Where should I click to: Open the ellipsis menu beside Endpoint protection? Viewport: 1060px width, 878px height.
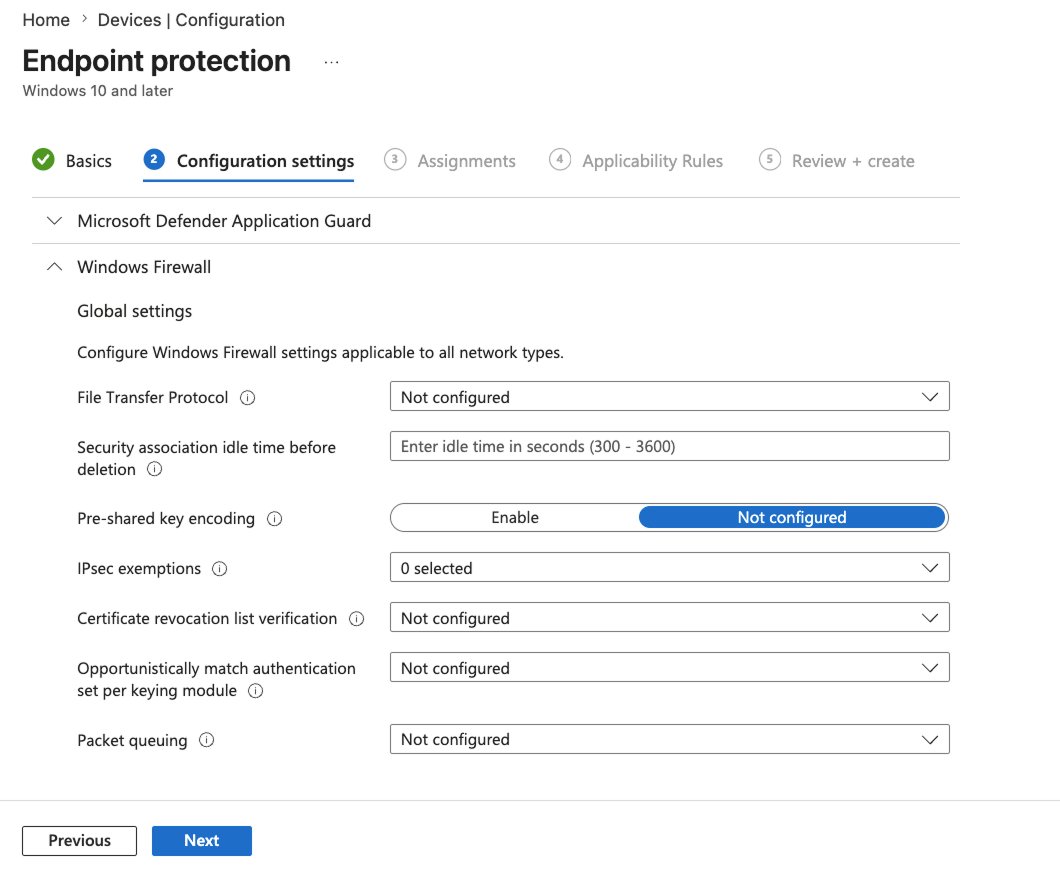coord(331,62)
